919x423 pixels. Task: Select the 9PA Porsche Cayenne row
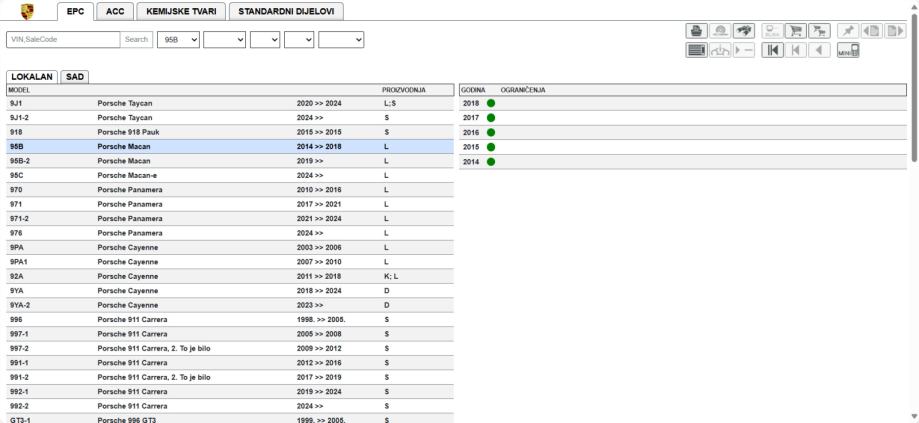[x=230, y=247]
